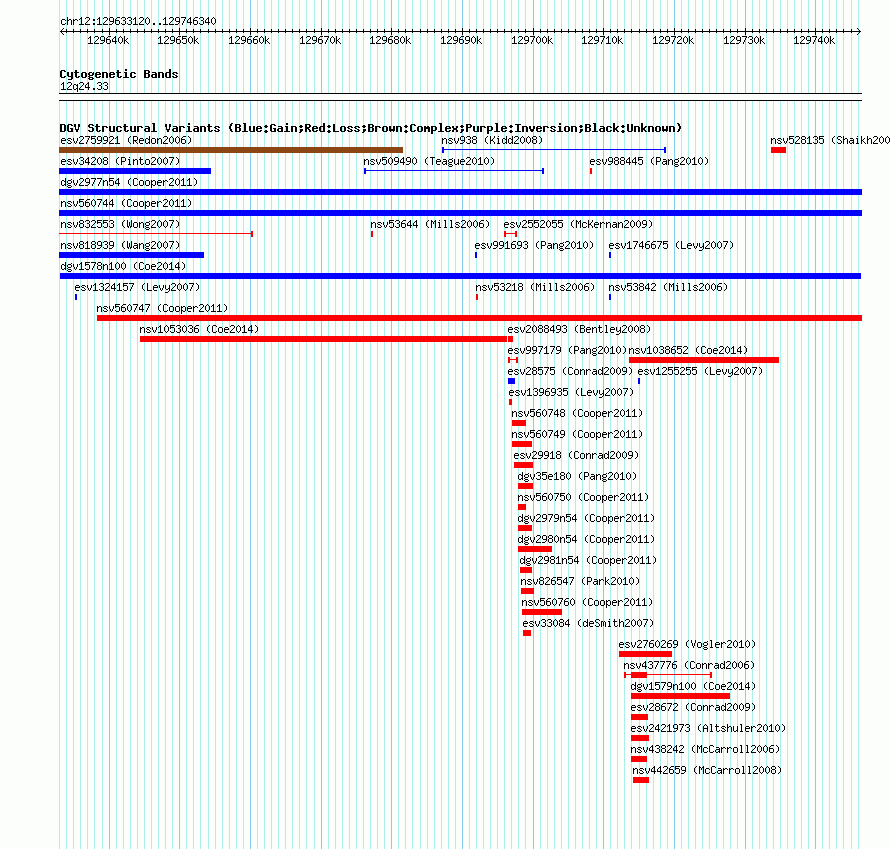Click nsv560747 (Cooper2011) label
Image resolution: width=890 pixels, height=849 pixels.
tap(162, 308)
